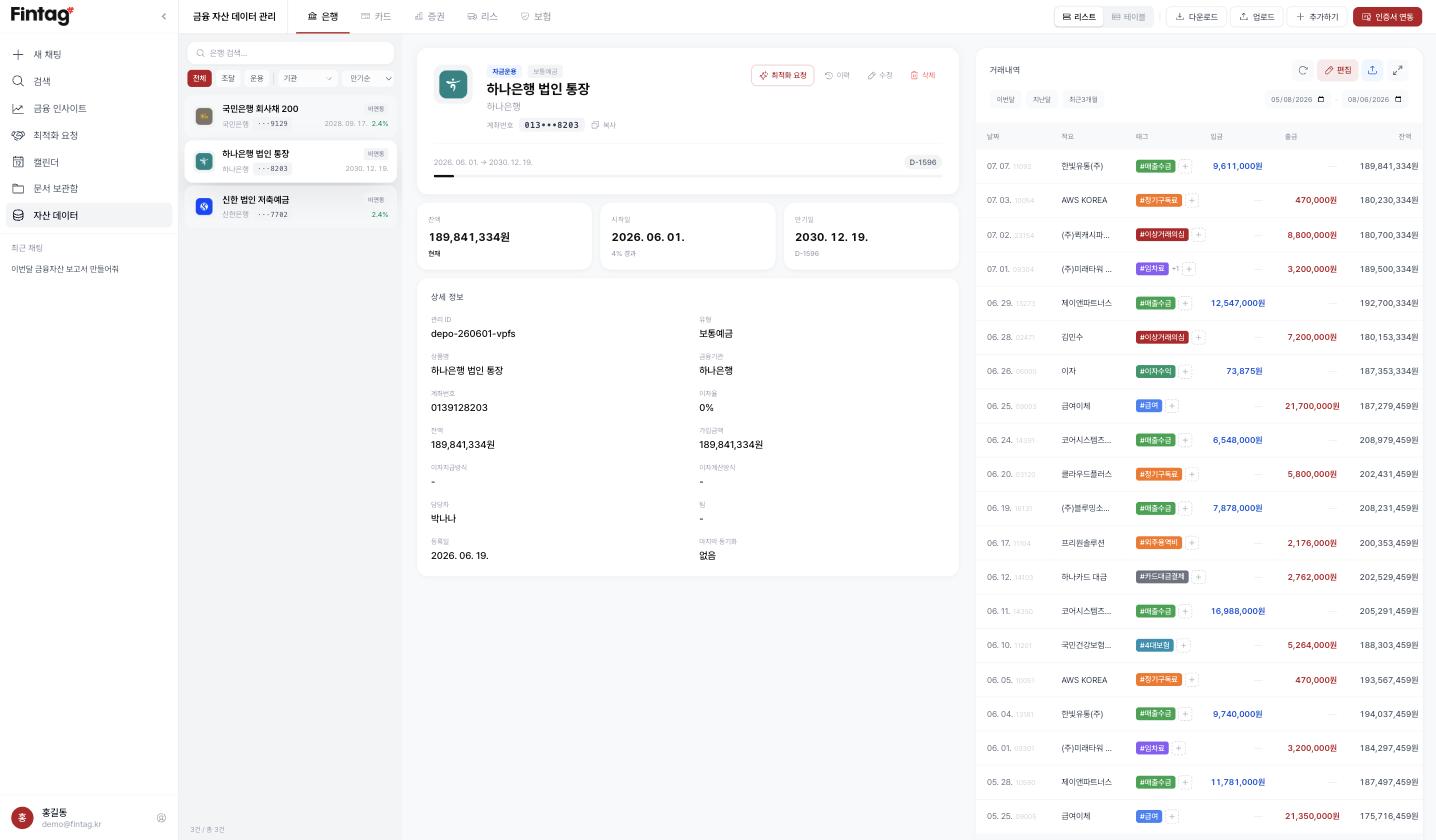The height and width of the screenshot is (840, 1436).
Task: Click the #정기구독료 tag on the 07. 03. row
Action: [1159, 200]
